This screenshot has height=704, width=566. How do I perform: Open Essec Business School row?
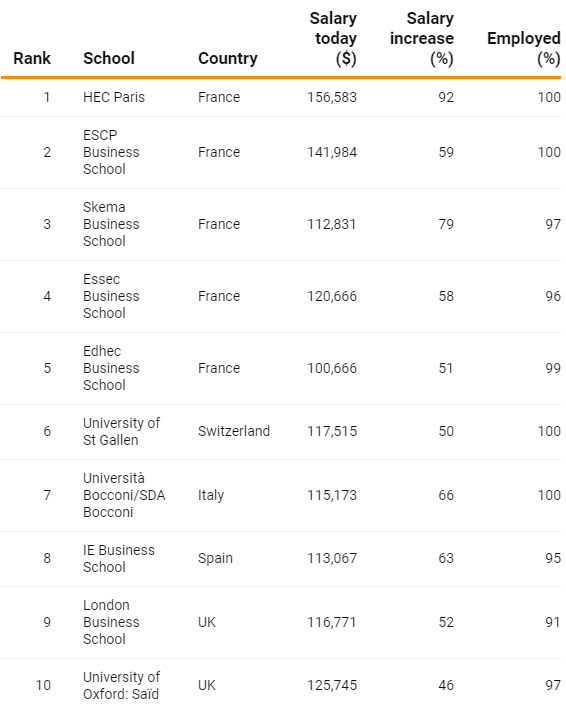pyautogui.click(x=281, y=296)
